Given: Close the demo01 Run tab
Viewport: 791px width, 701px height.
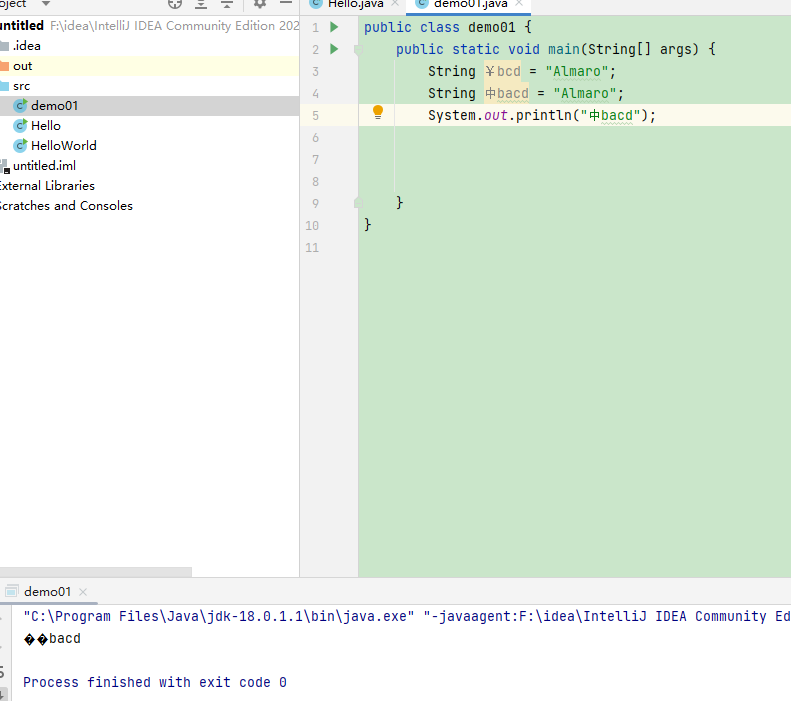Looking at the screenshot, I should point(83,592).
